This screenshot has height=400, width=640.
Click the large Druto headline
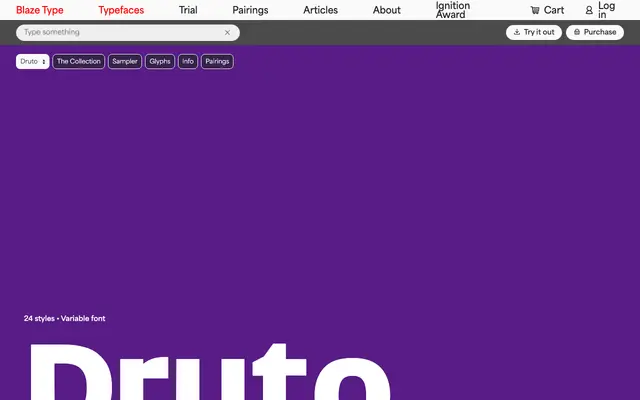(x=209, y=371)
